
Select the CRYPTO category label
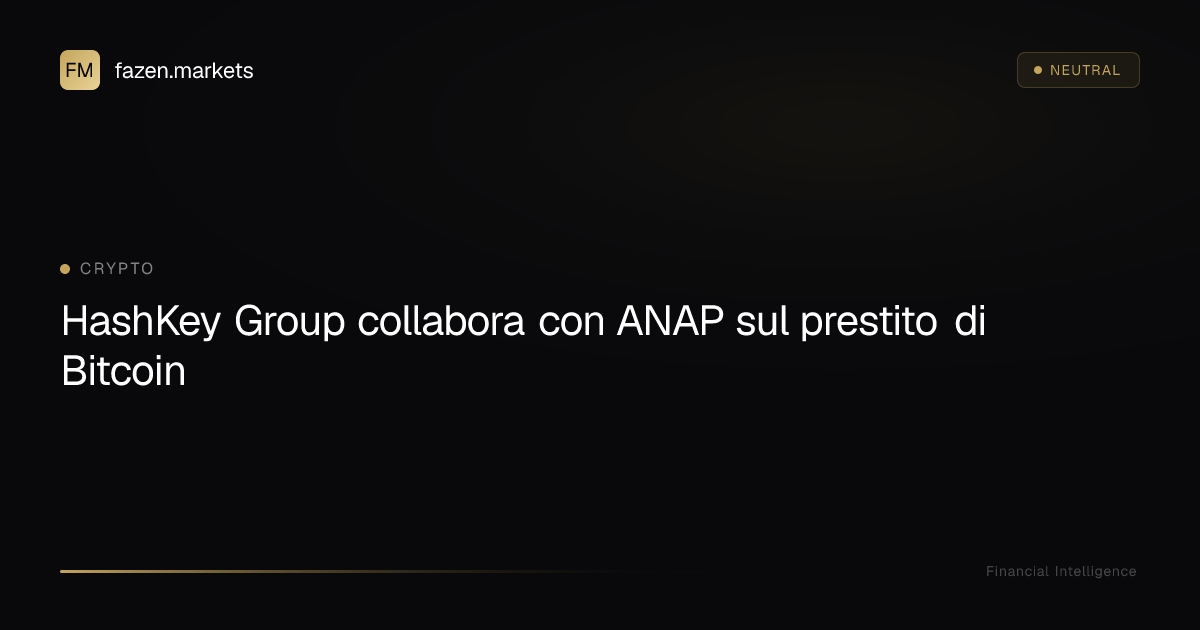pos(117,269)
